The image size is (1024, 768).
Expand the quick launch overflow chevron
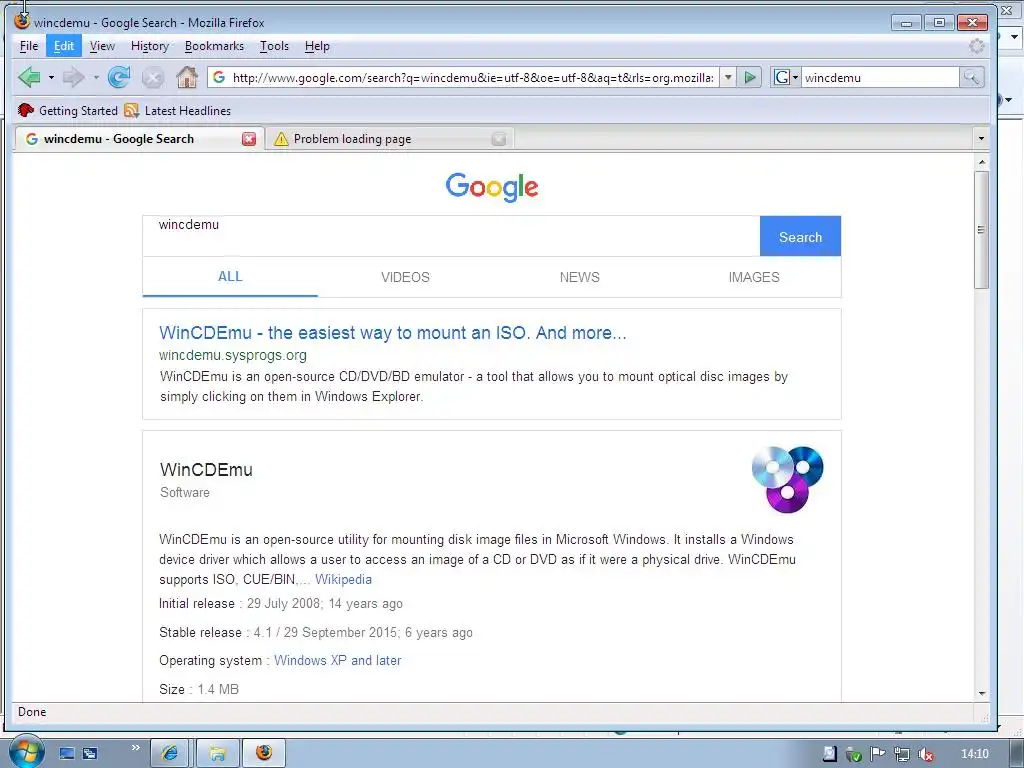point(135,748)
